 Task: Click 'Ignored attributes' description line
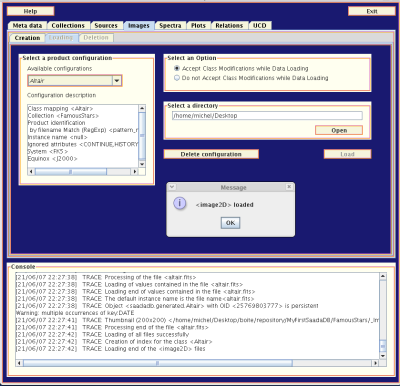click(x=83, y=144)
